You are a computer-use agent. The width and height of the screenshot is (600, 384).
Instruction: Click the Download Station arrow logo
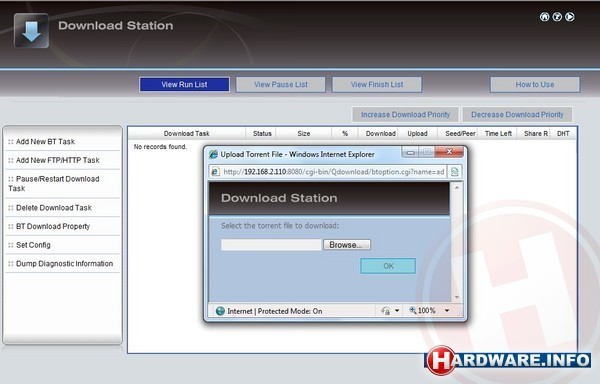(x=31, y=31)
